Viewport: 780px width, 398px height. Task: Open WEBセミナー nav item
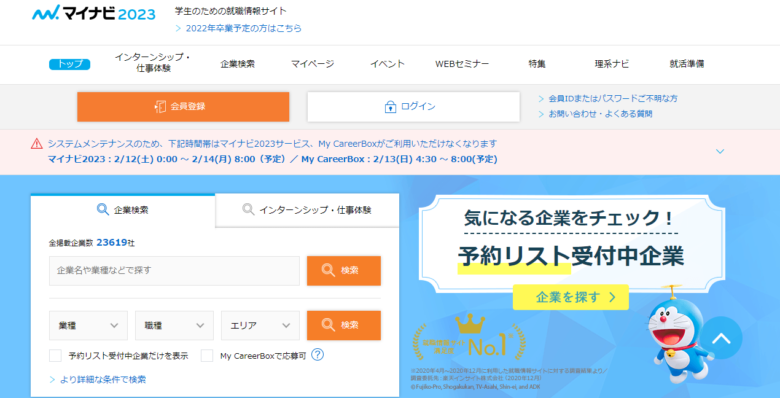pyautogui.click(x=462, y=64)
